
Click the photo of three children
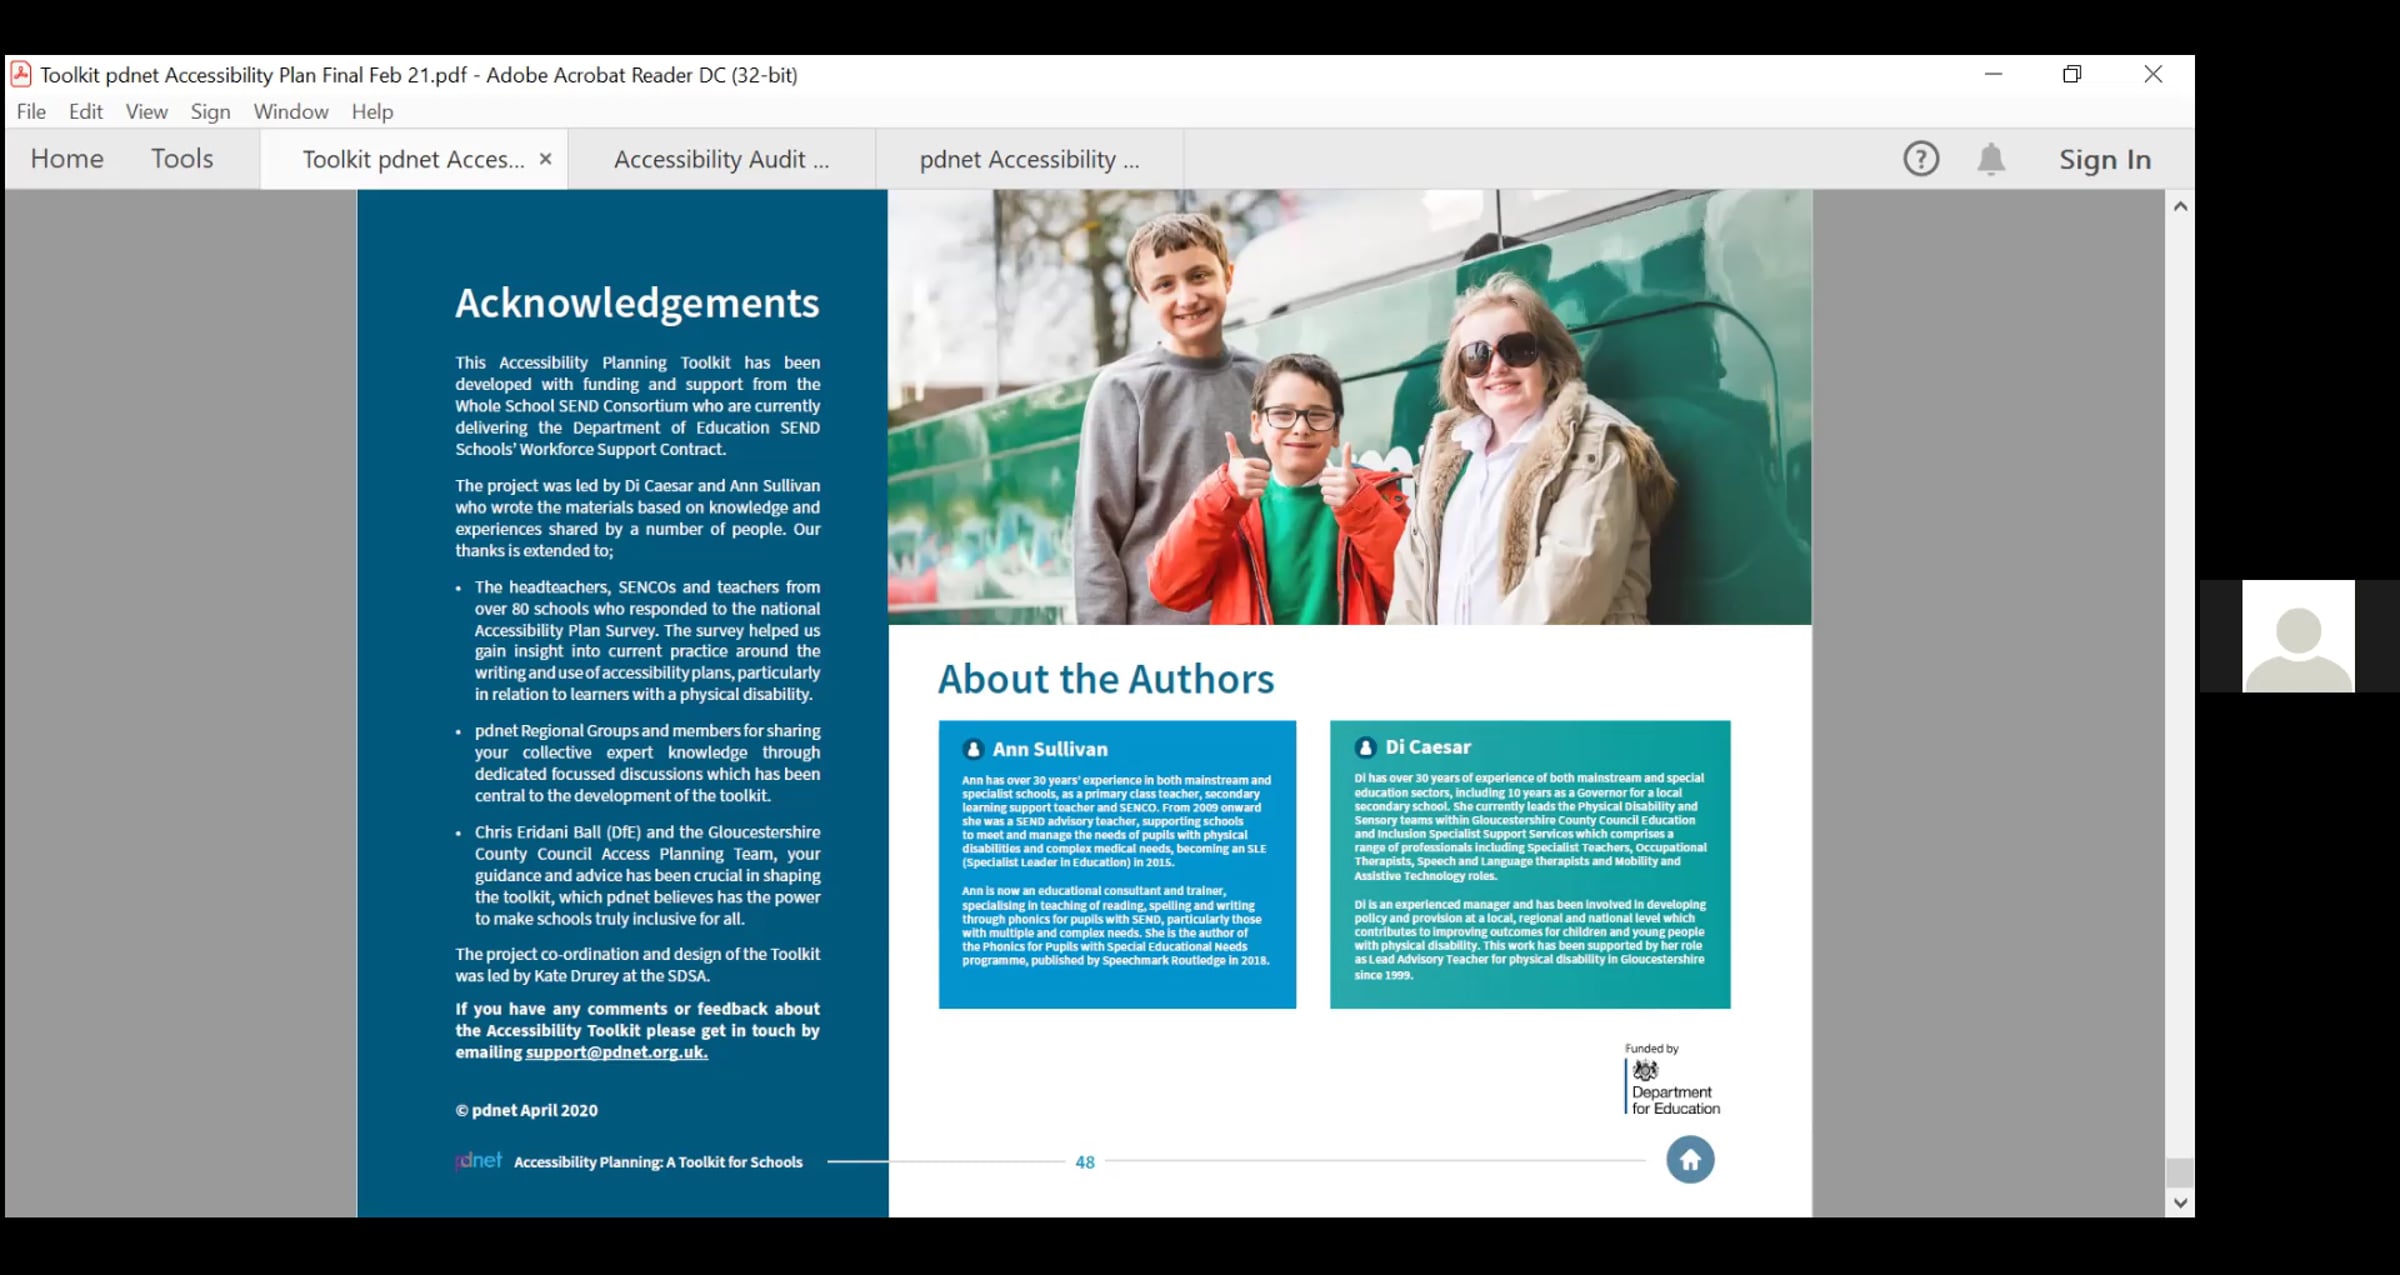[1349, 407]
